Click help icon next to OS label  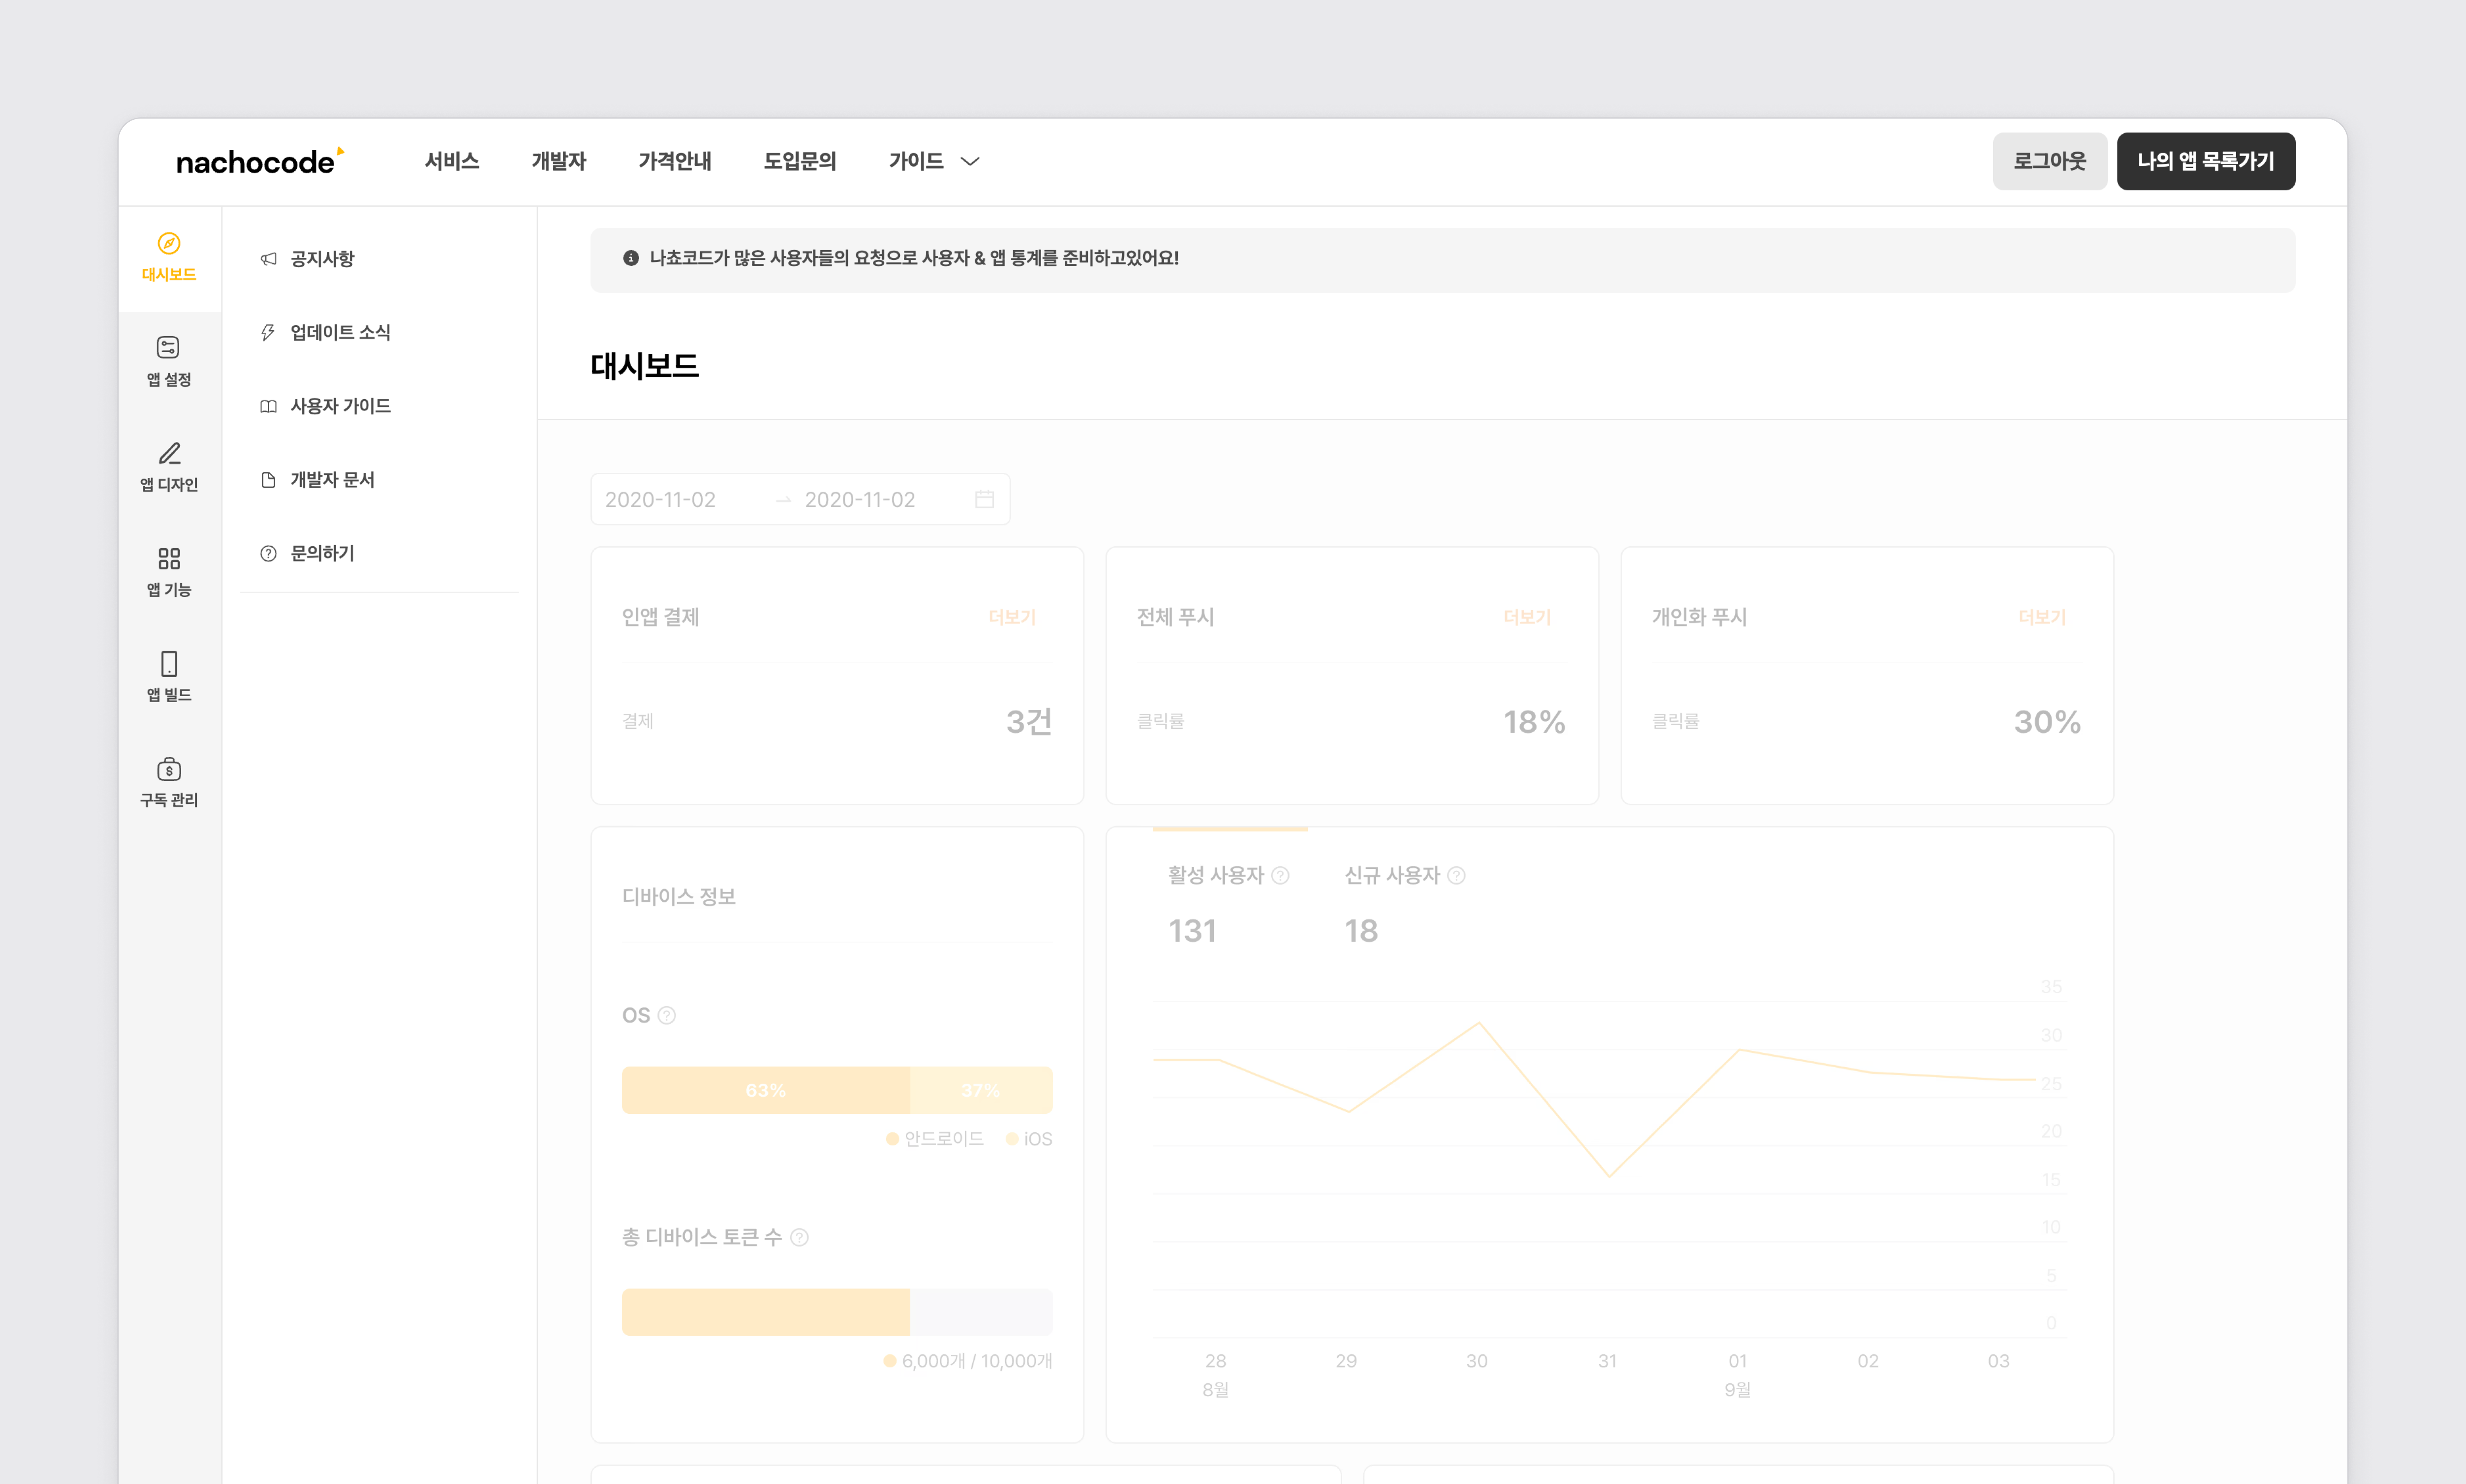pos(667,1016)
